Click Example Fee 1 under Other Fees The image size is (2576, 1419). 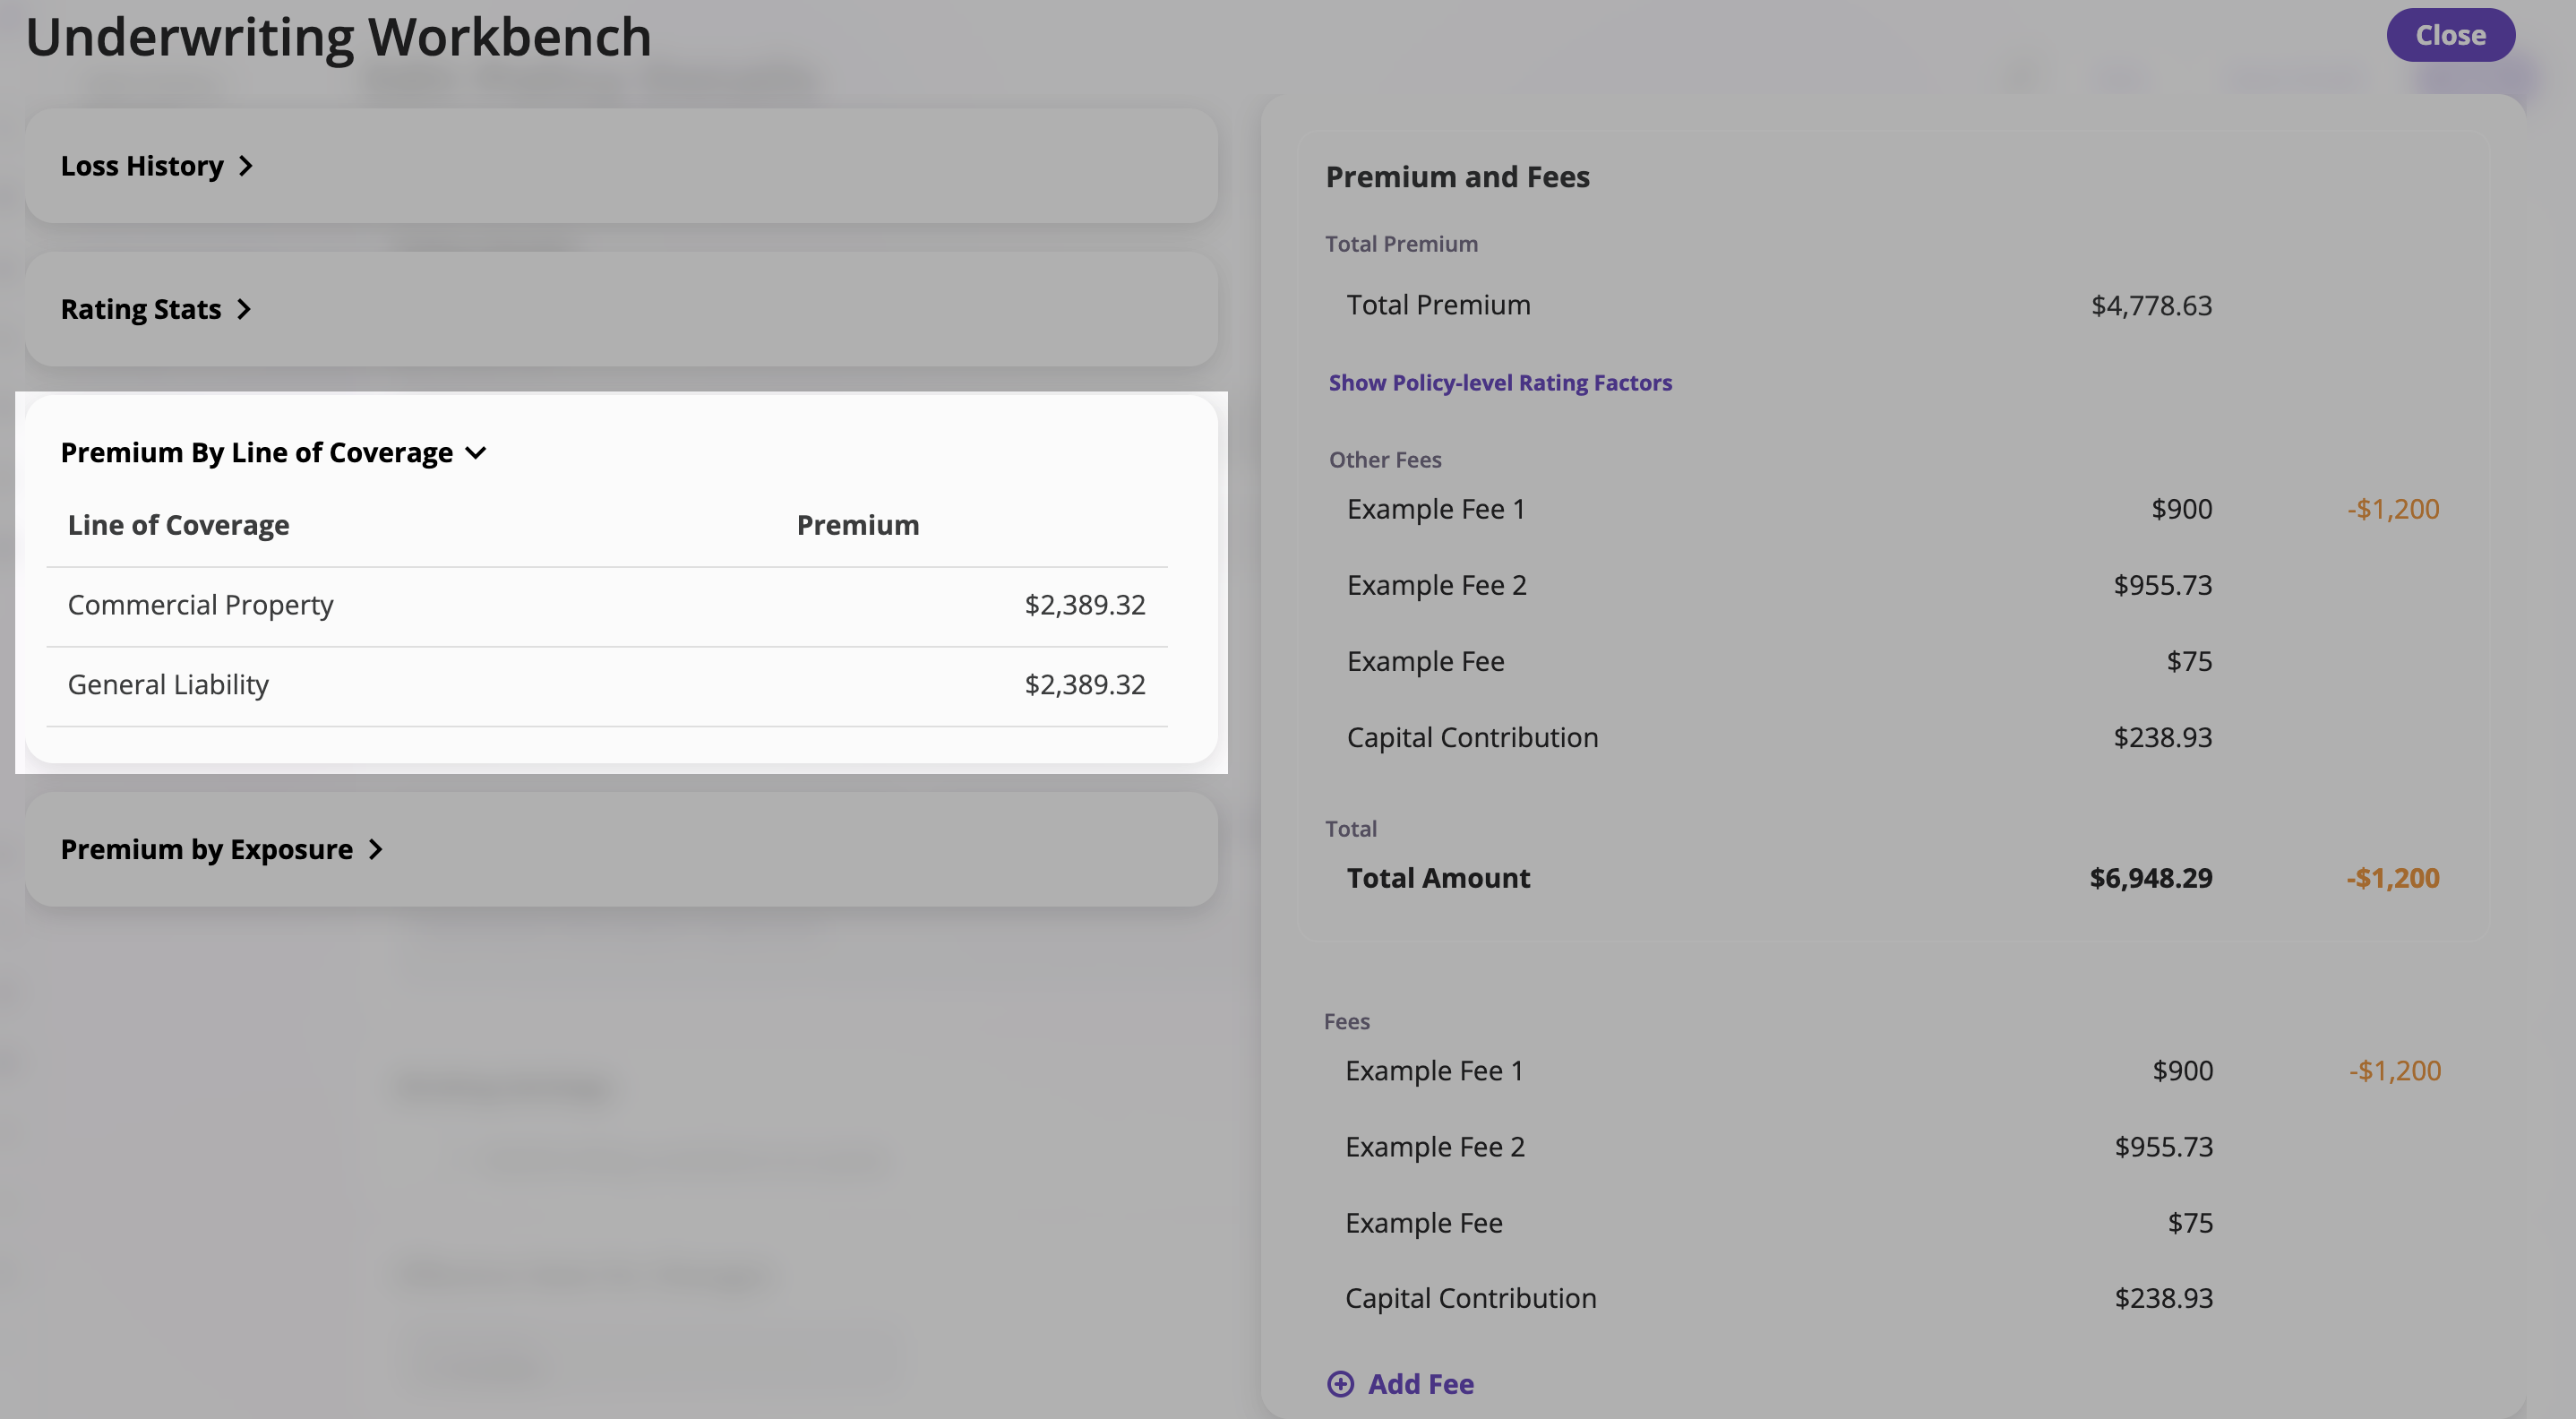click(1435, 509)
